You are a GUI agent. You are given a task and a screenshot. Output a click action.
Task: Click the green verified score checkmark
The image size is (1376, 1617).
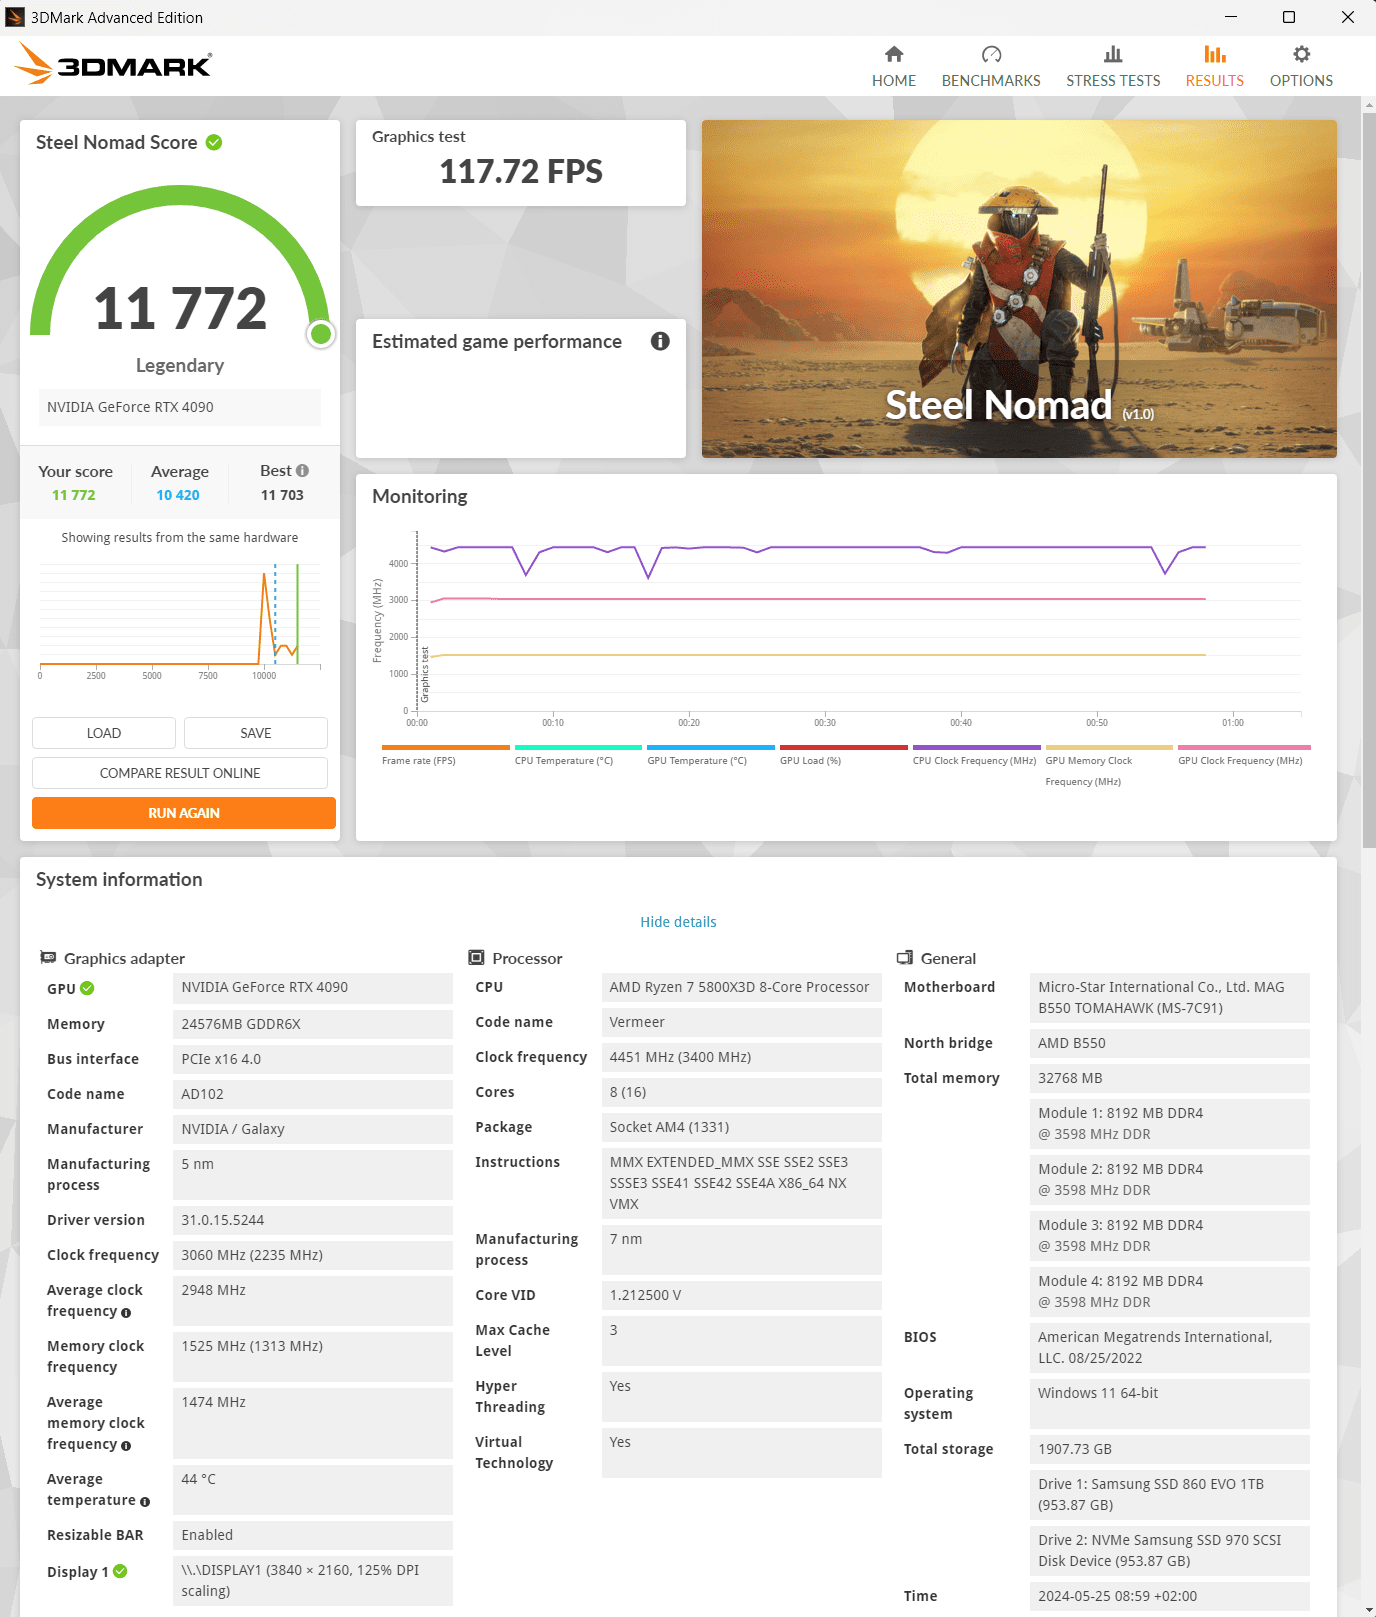click(x=214, y=142)
